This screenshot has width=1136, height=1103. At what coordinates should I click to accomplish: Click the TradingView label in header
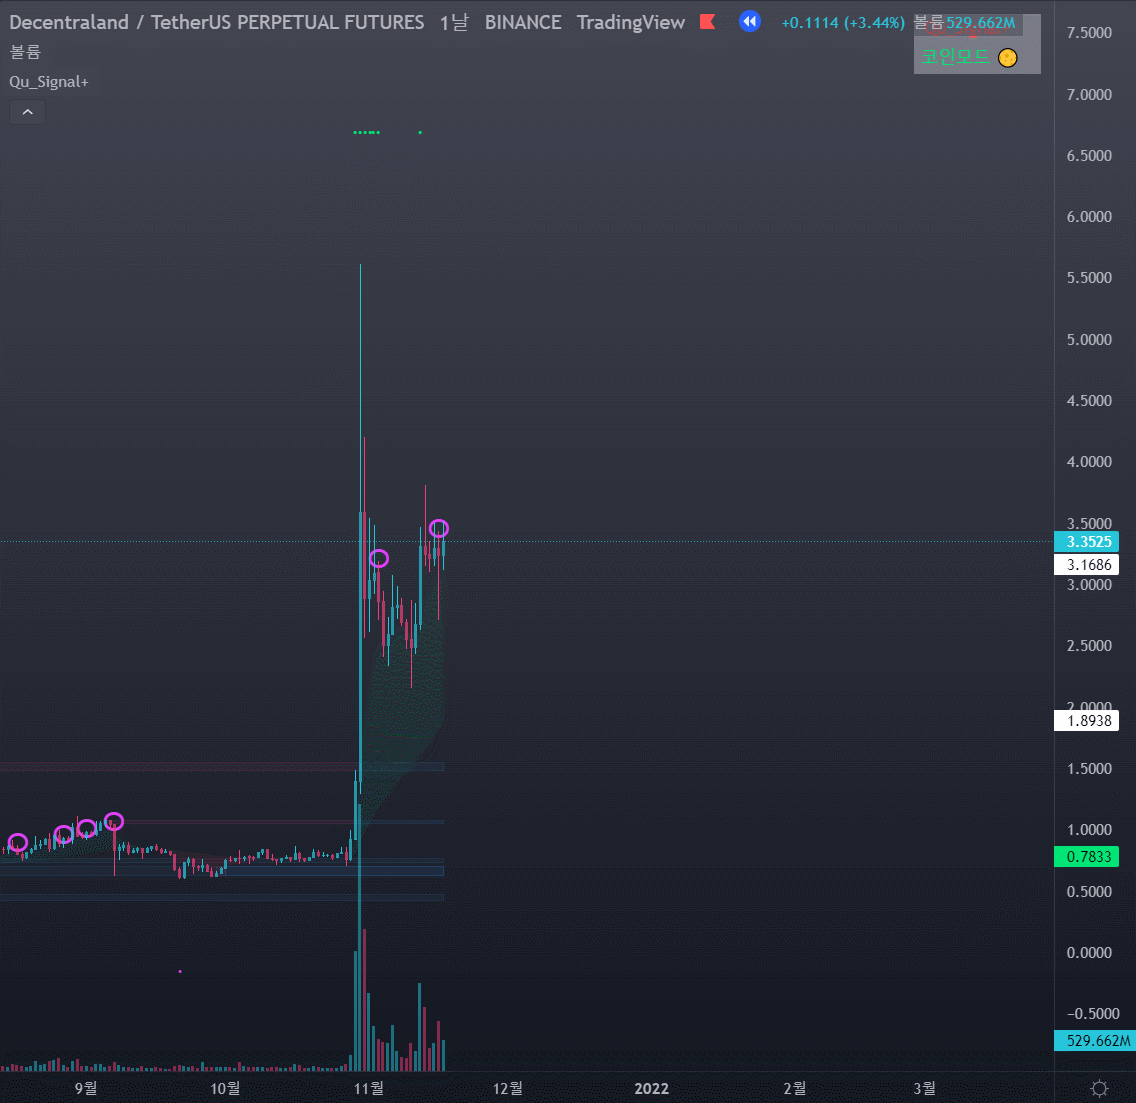pos(630,22)
